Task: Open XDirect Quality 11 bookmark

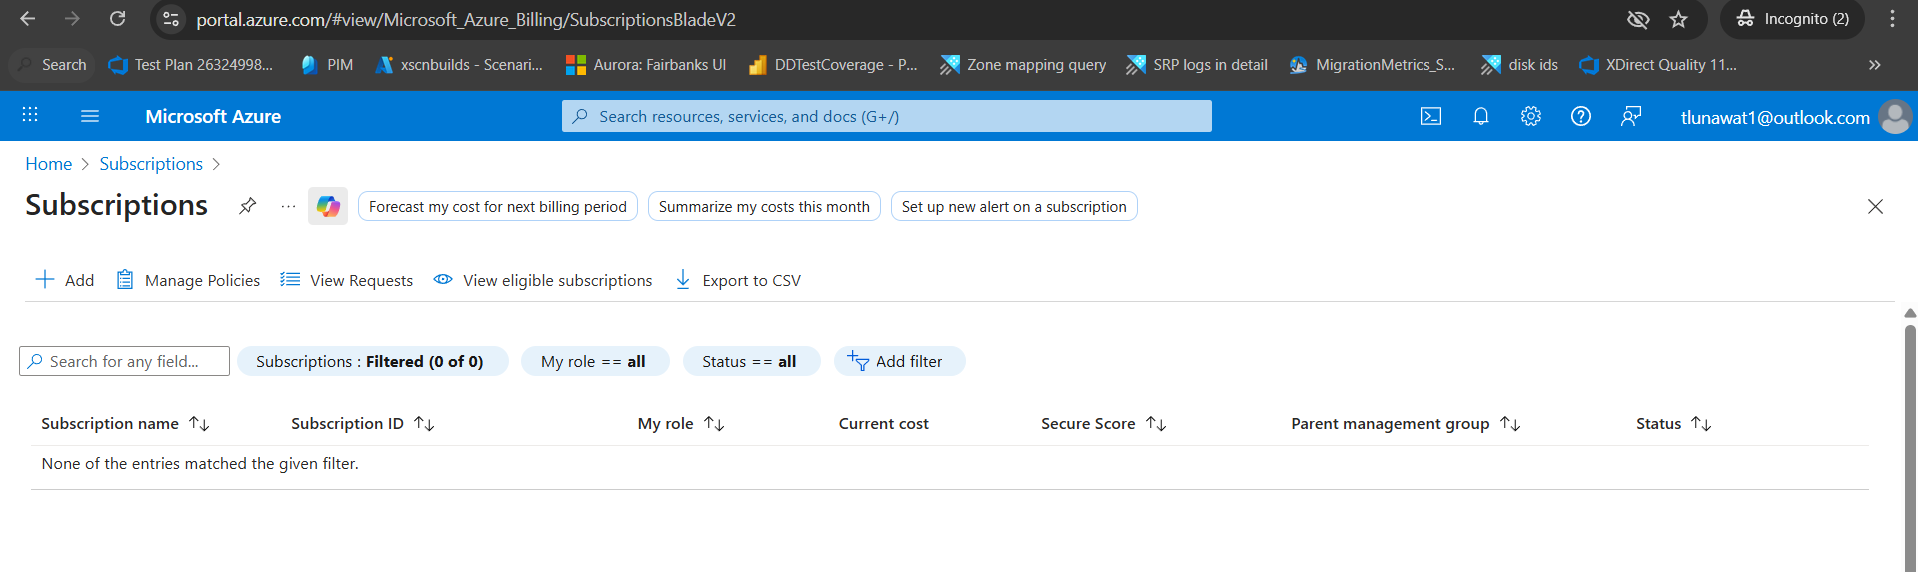Action: [x=1658, y=65]
